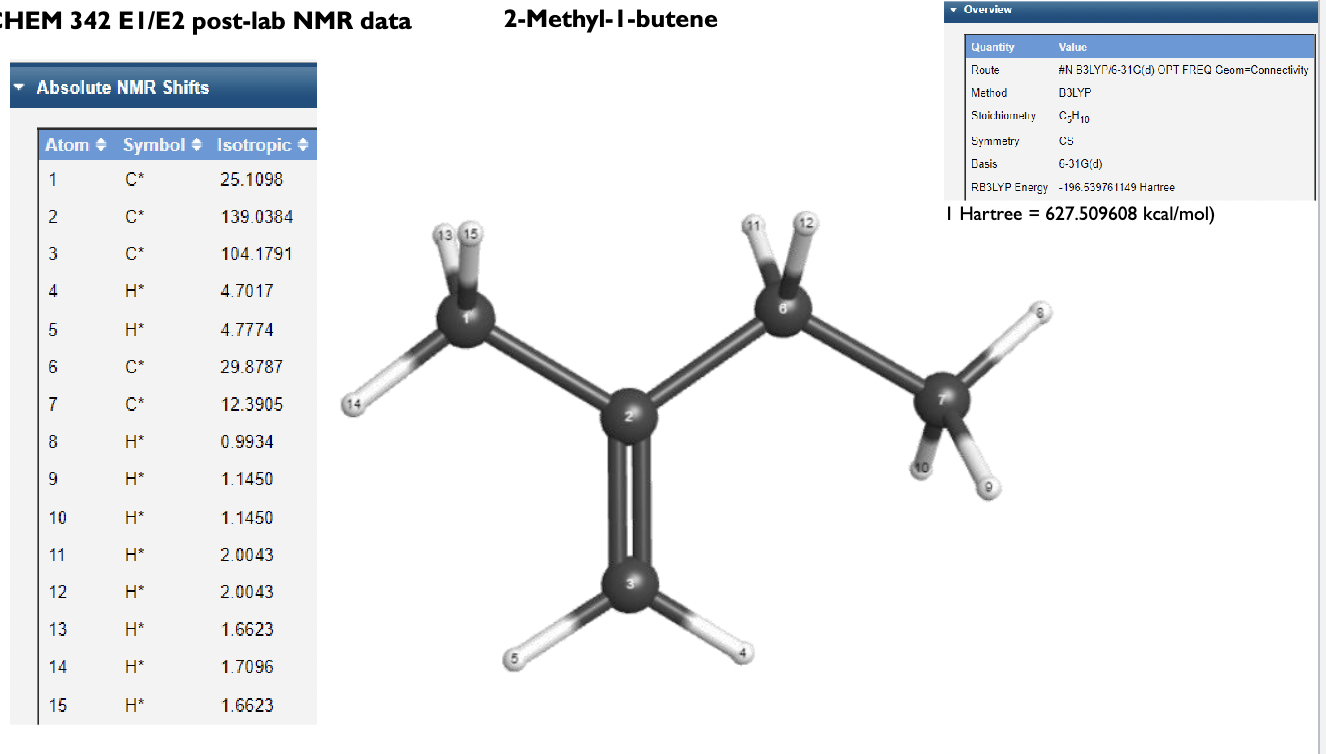Click the 1.1450 value in atom 9 row
This screenshot has height=754, width=1326.
pos(247,479)
